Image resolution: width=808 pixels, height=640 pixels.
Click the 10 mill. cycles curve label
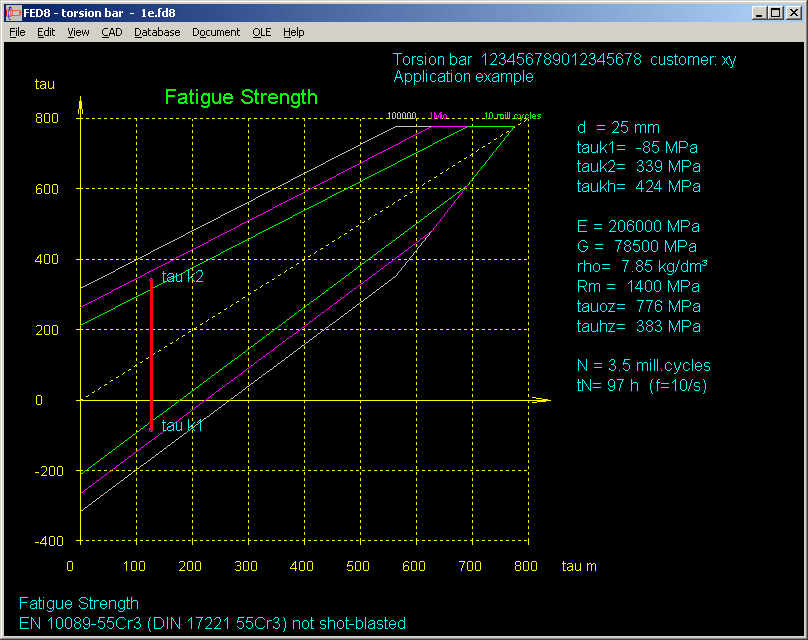click(x=511, y=116)
